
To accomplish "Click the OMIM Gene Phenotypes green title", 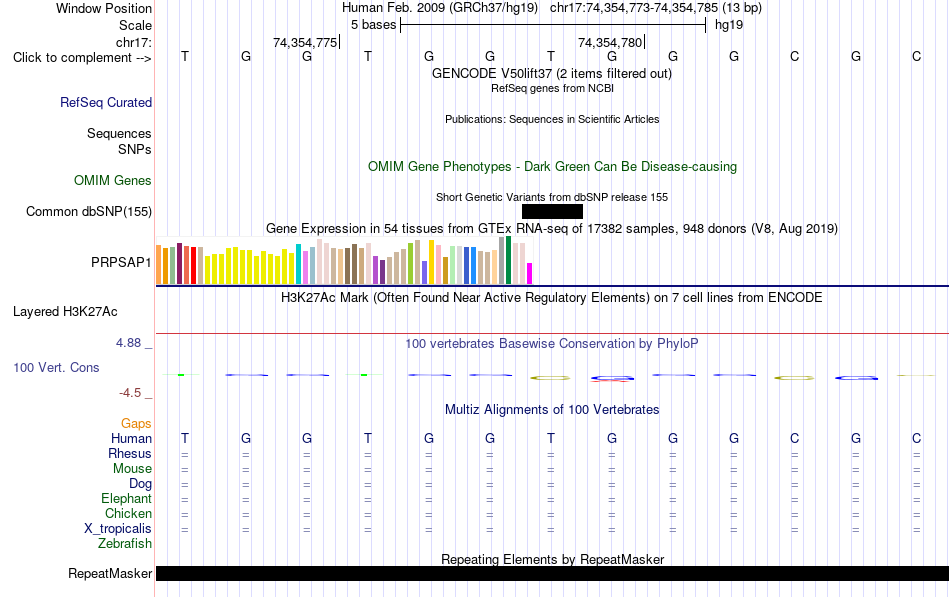I will coord(552,167).
